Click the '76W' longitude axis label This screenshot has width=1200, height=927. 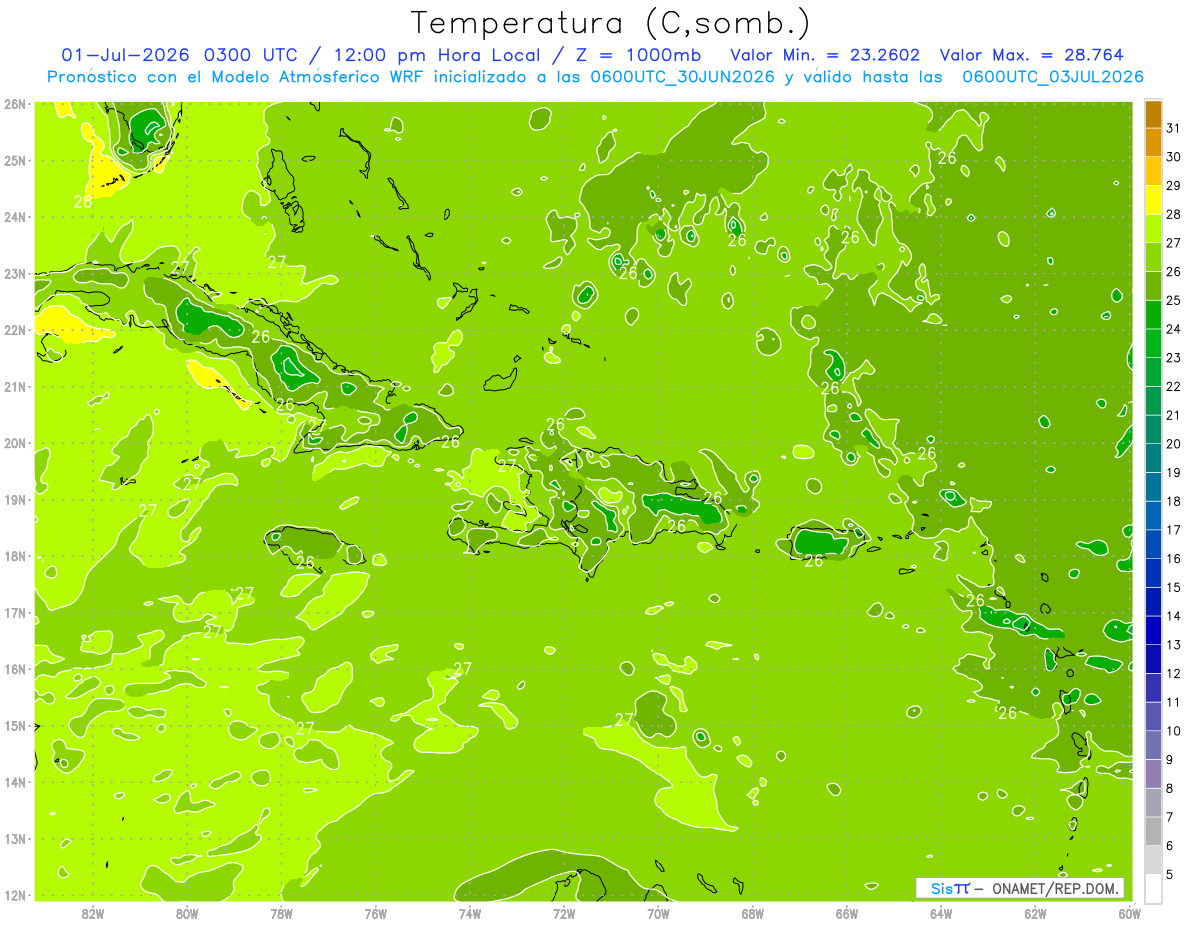point(375,912)
